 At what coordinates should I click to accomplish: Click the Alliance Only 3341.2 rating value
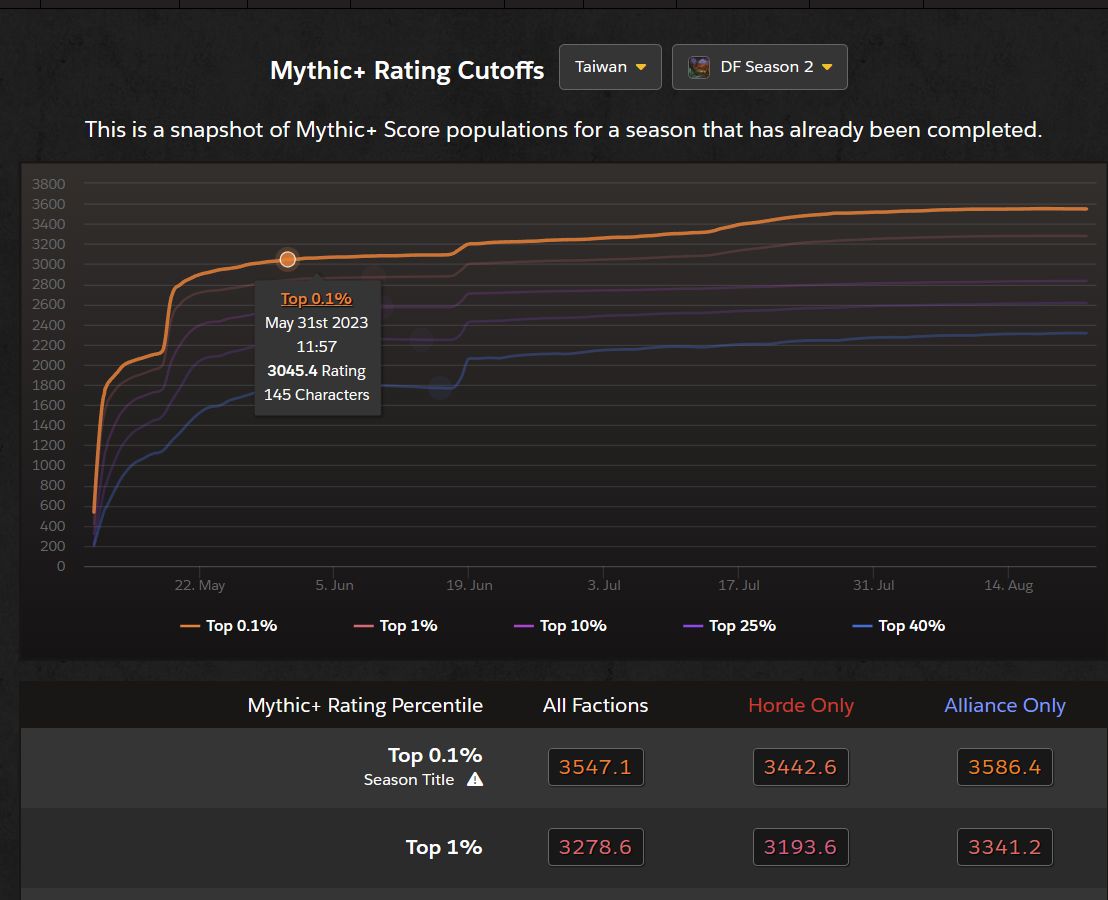tap(1004, 847)
